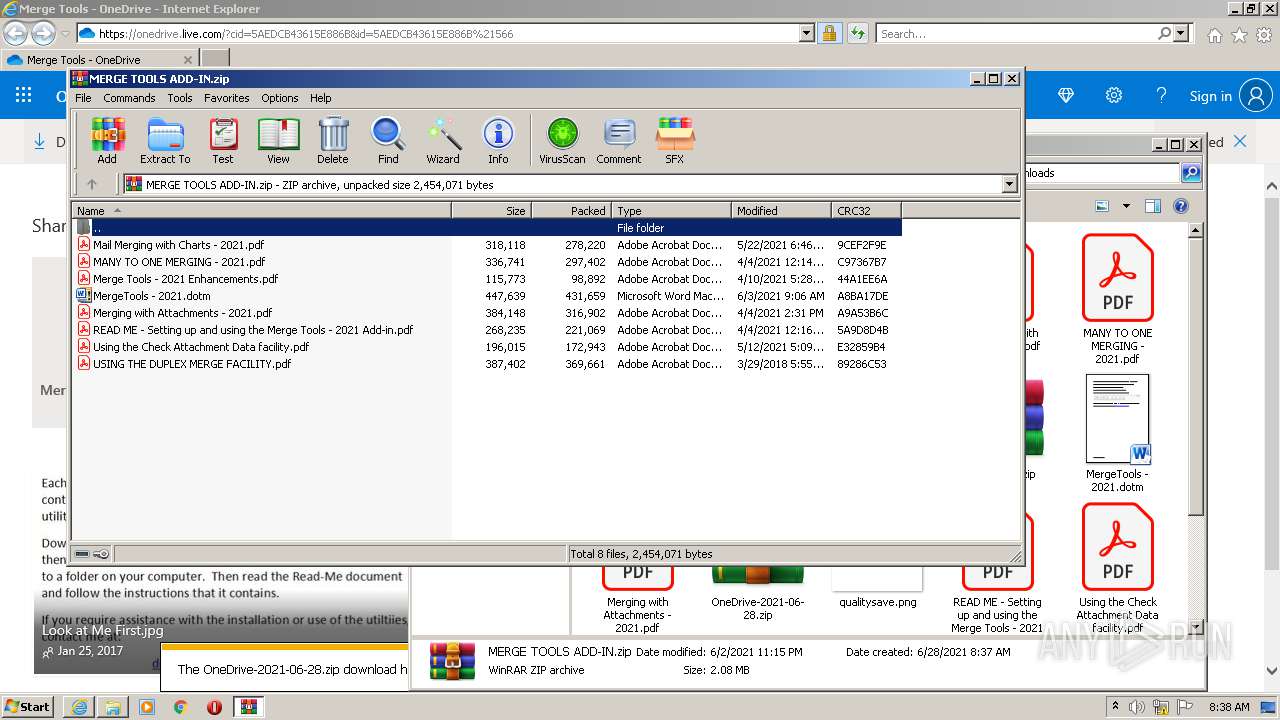Open Internet Explorer from taskbar
This screenshot has height=720, width=1280.
pos(79,706)
